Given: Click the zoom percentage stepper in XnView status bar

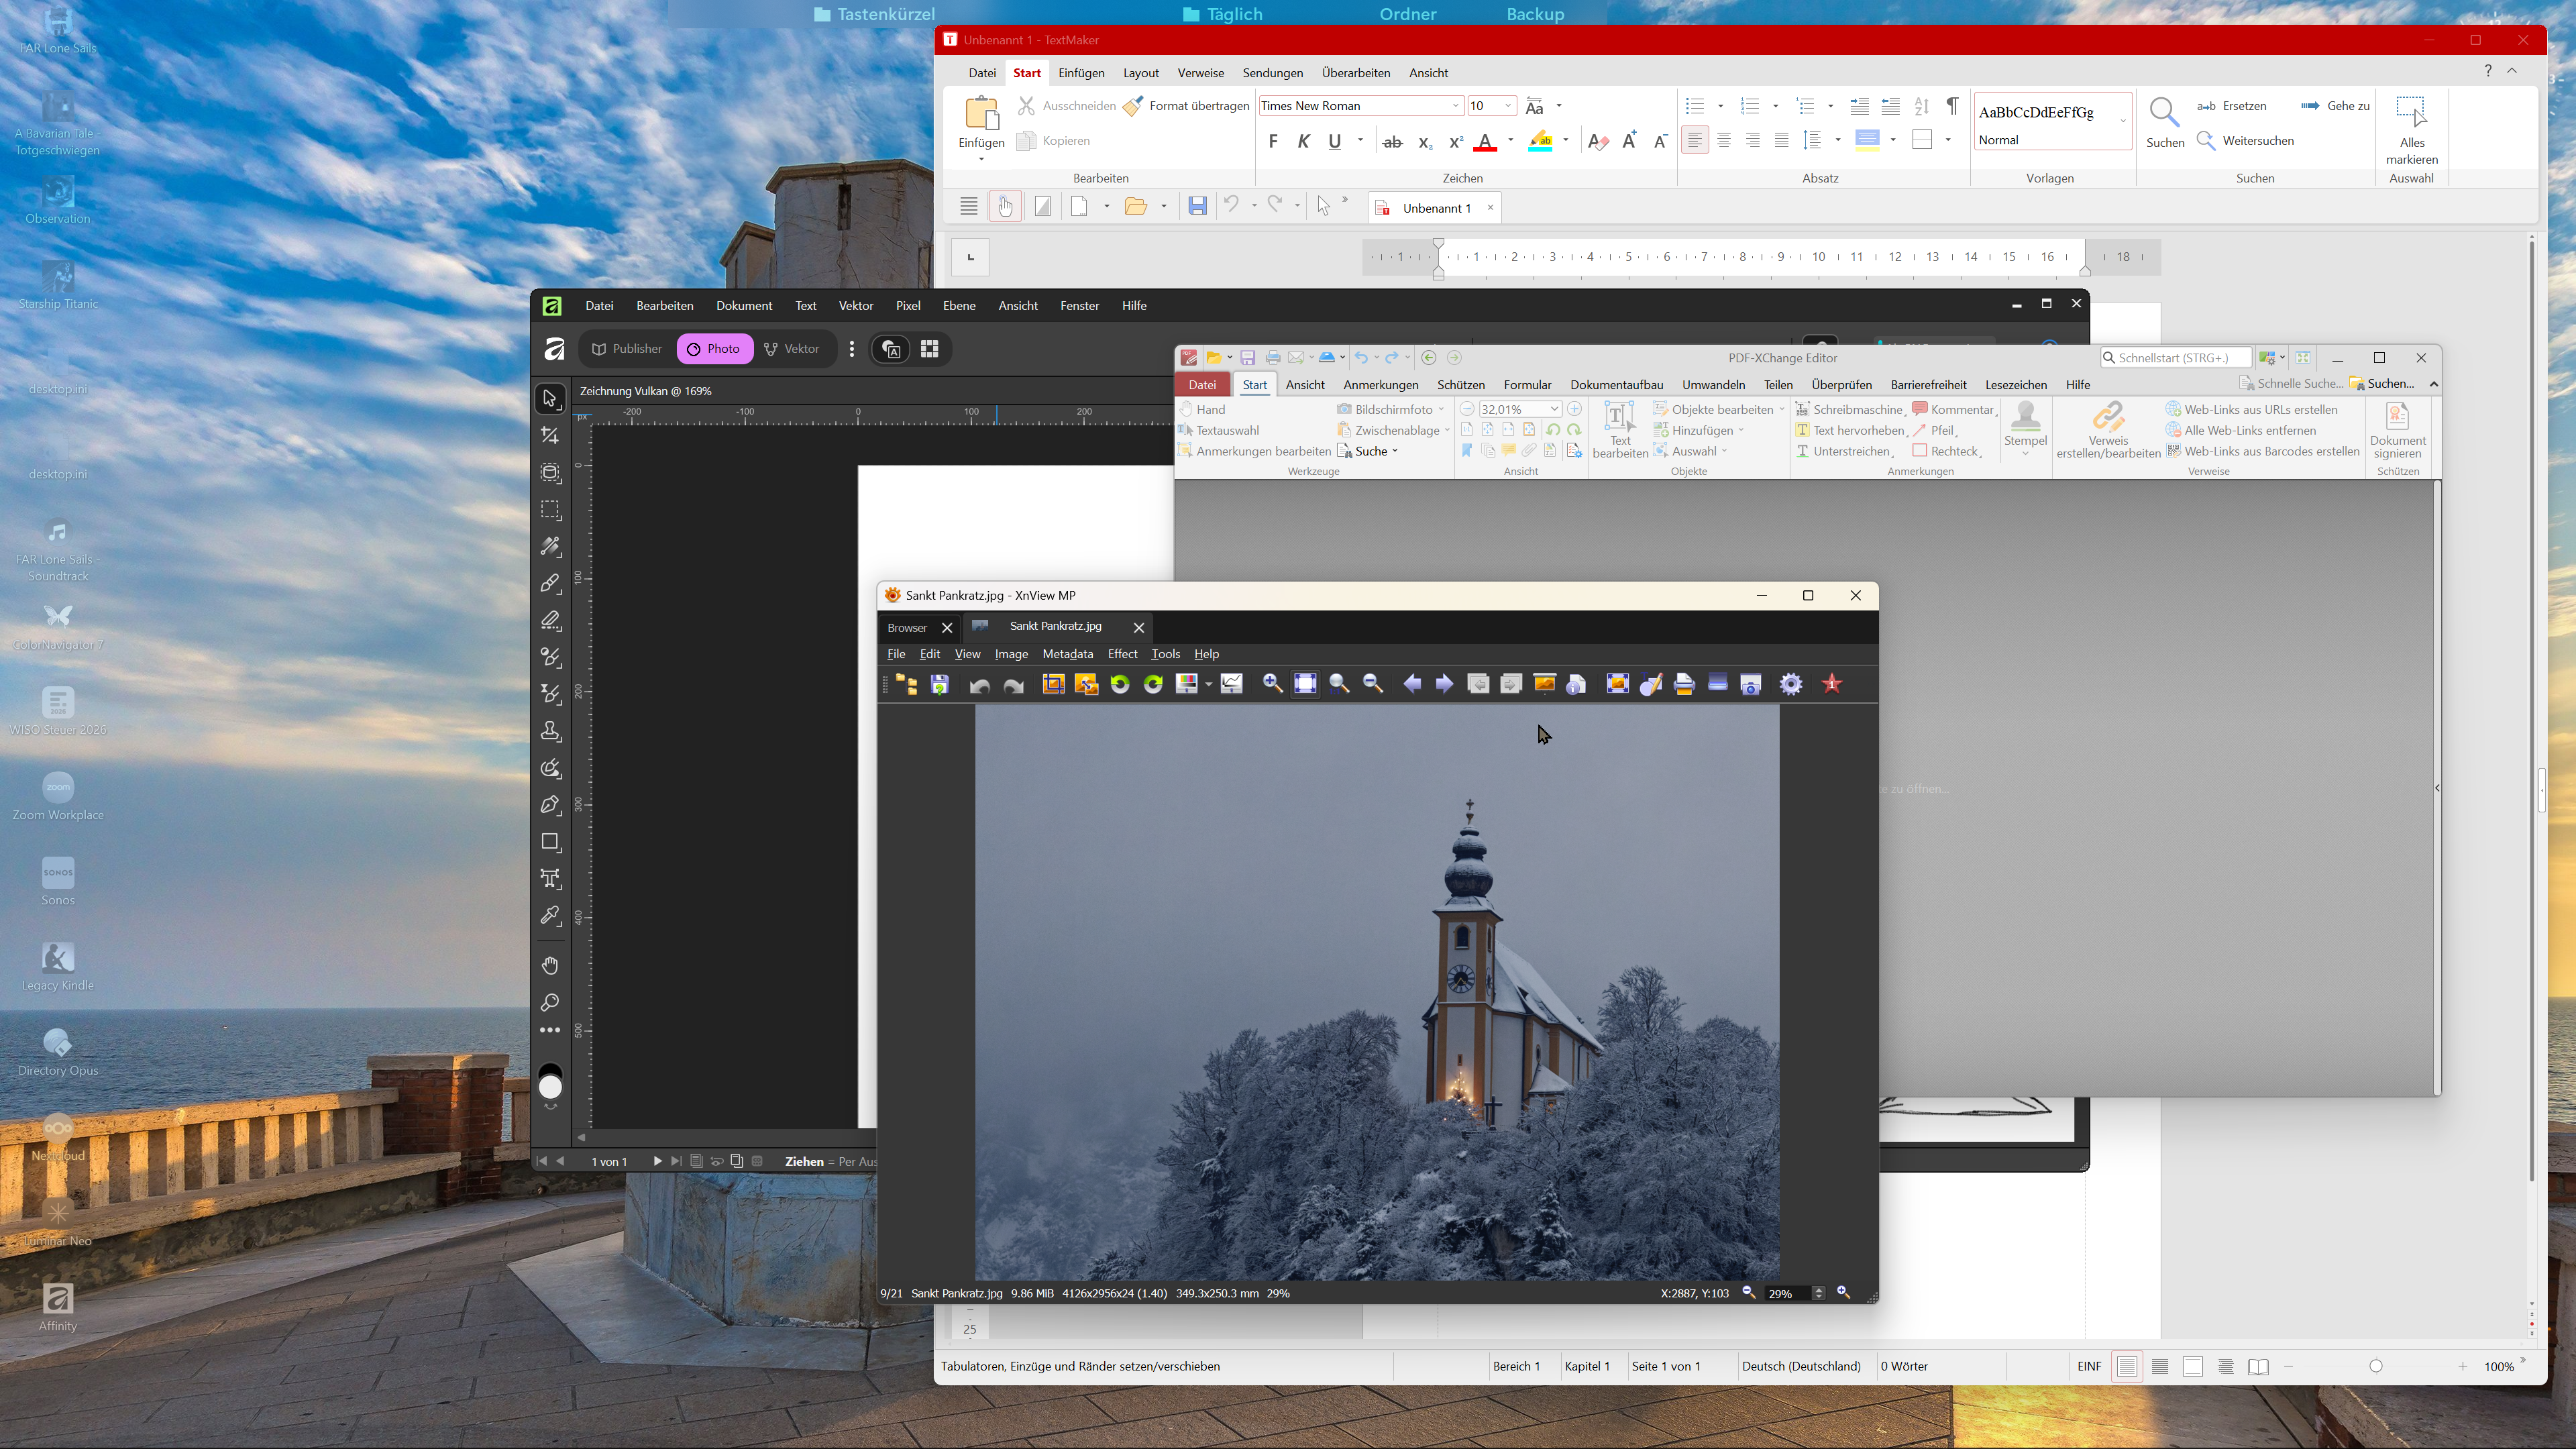Looking at the screenshot, I should tap(1819, 1293).
